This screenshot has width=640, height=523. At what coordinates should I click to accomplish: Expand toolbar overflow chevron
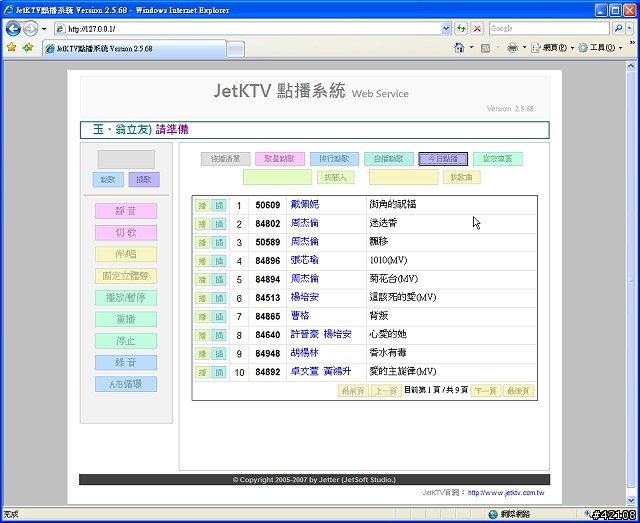pos(632,42)
